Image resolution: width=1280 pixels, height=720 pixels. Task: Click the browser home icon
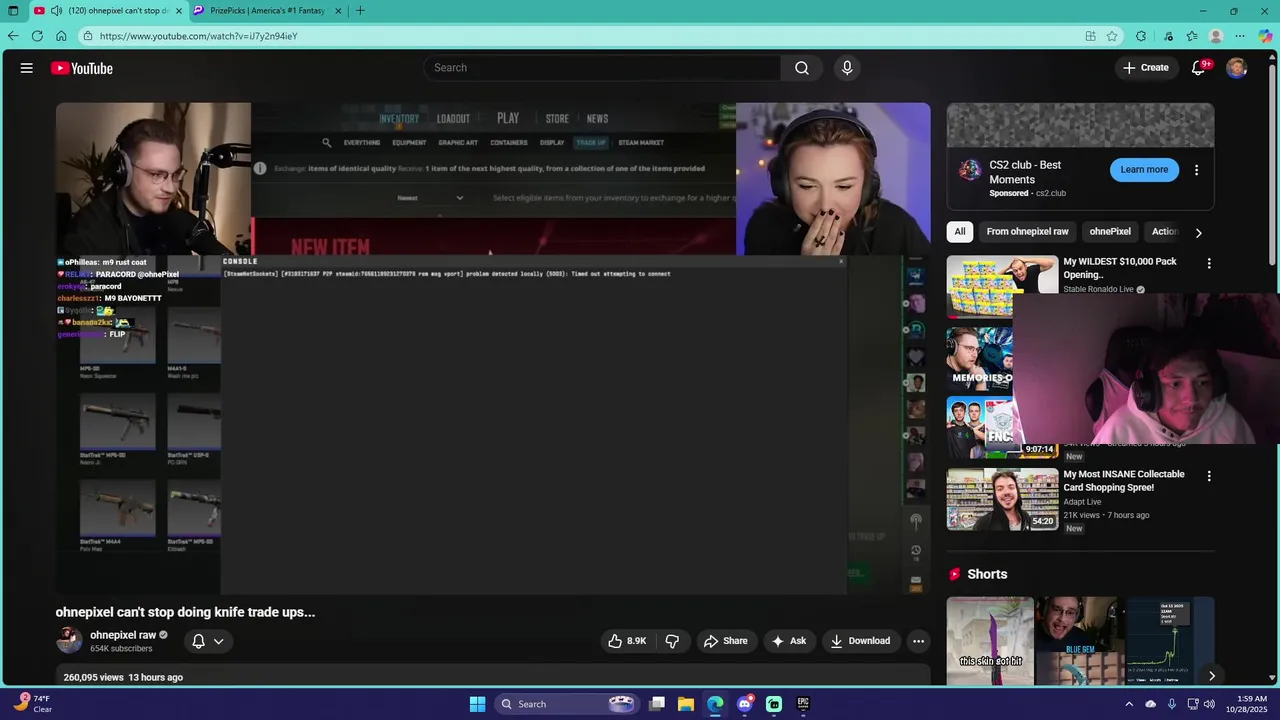pyautogui.click(x=61, y=36)
